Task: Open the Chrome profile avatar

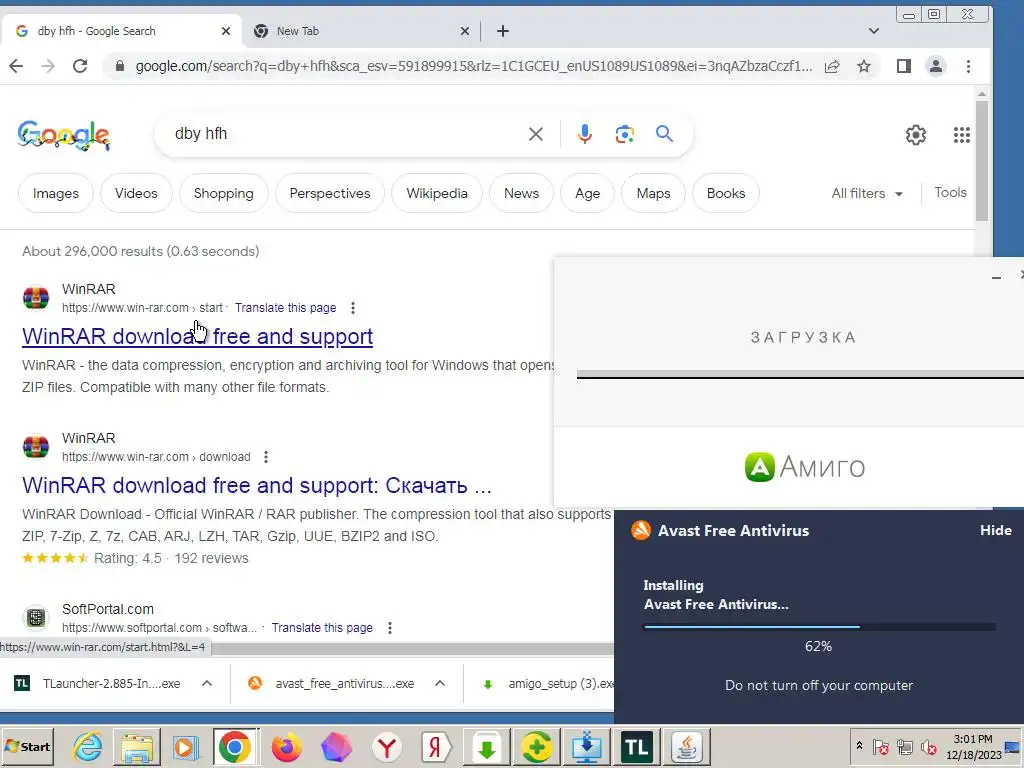Action: pos(936,66)
